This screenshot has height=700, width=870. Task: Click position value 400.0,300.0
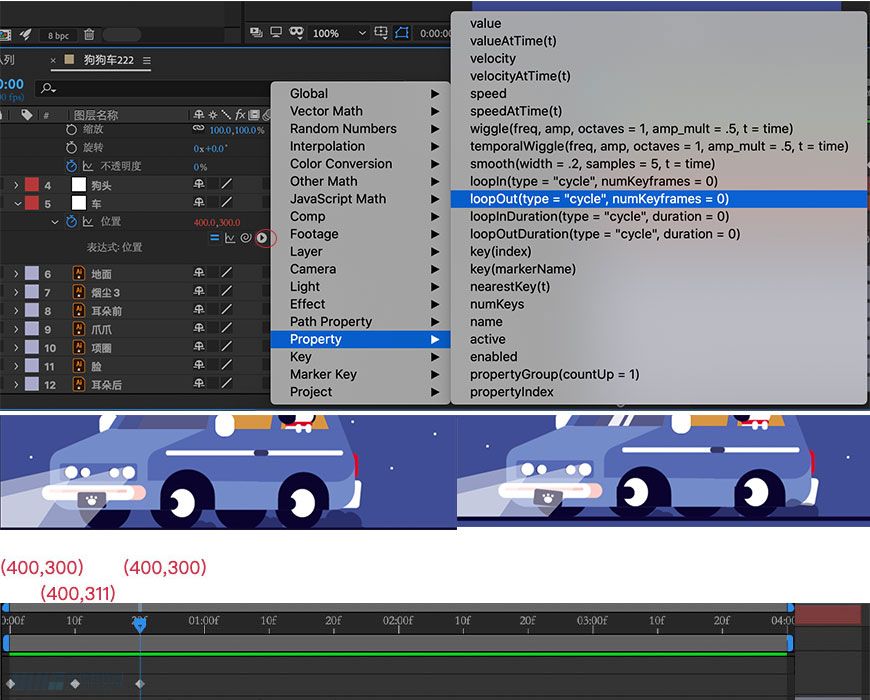coord(217,222)
